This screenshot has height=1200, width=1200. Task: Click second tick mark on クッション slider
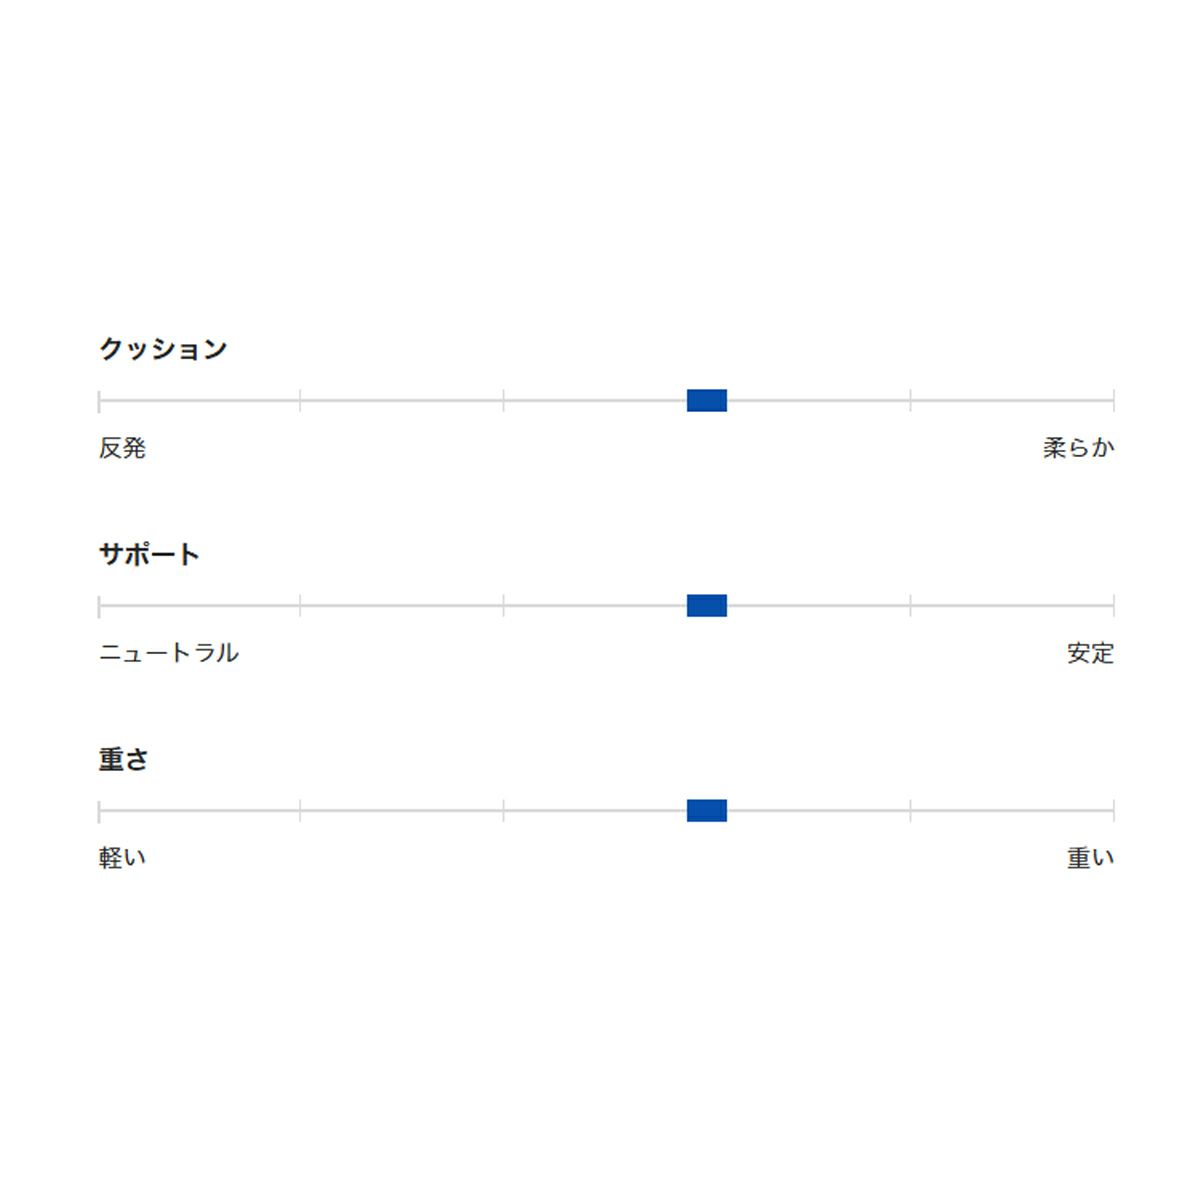300,401
